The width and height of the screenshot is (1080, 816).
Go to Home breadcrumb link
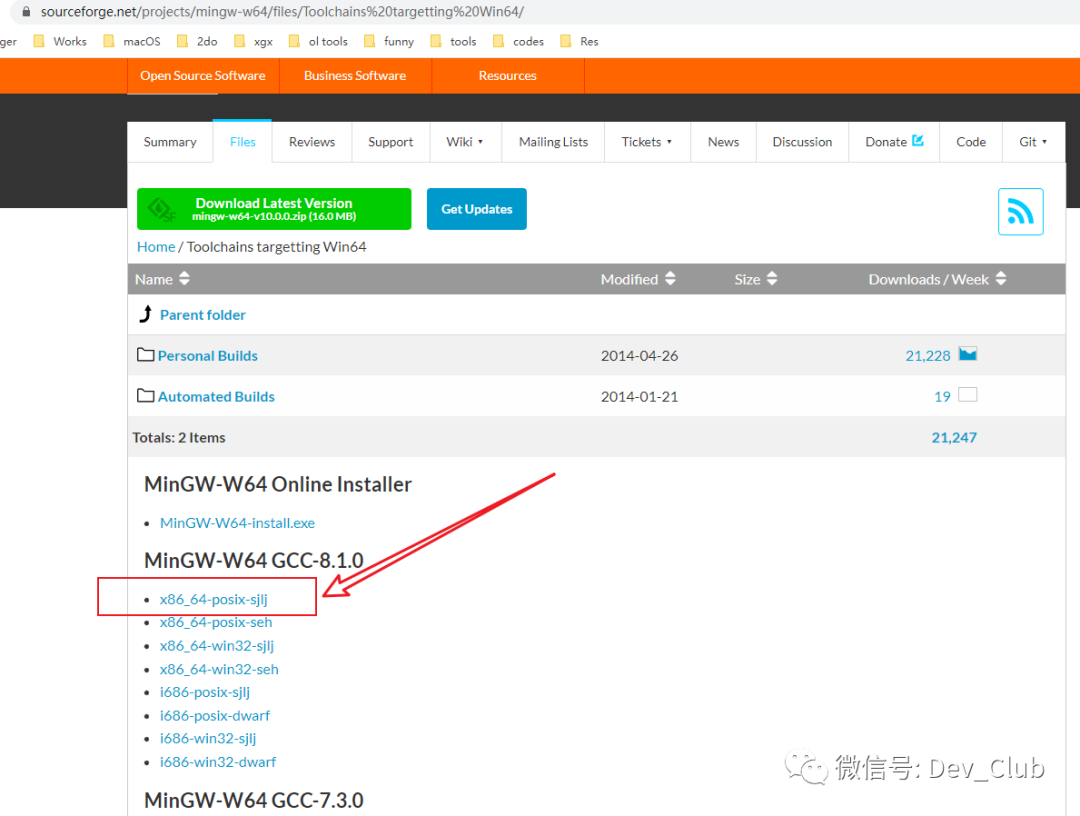pyautogui.click(x=156, y=247)
